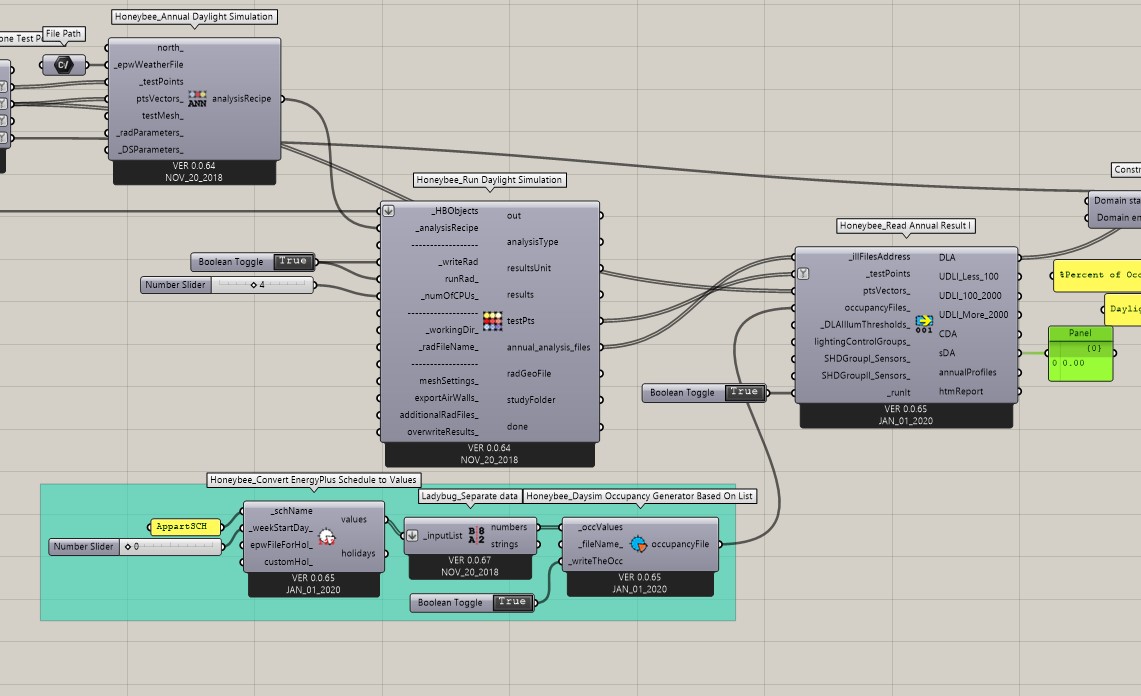The image size is (1141, 696).
Task: Click the annual_analysis_files output
Action: tap(549, 347)
